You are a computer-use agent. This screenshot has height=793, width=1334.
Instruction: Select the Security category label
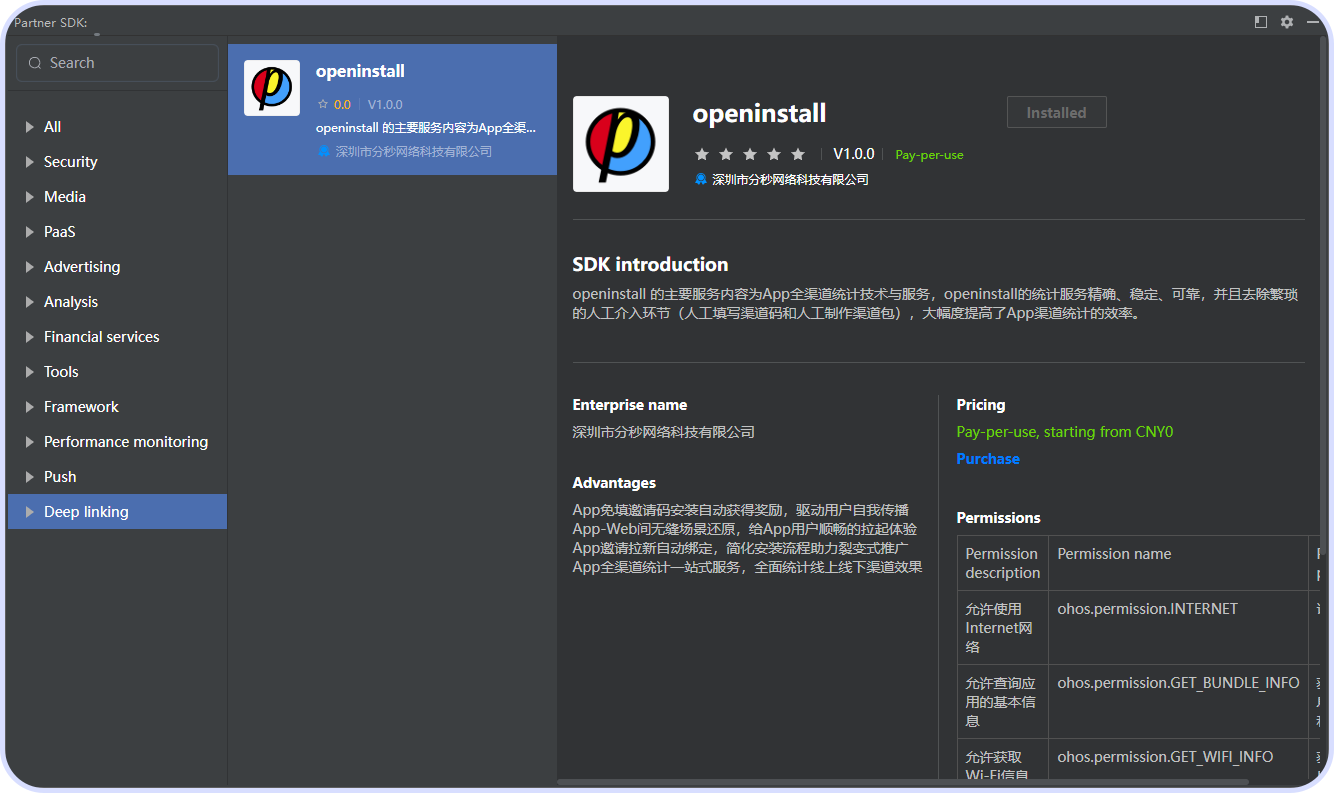70,162
